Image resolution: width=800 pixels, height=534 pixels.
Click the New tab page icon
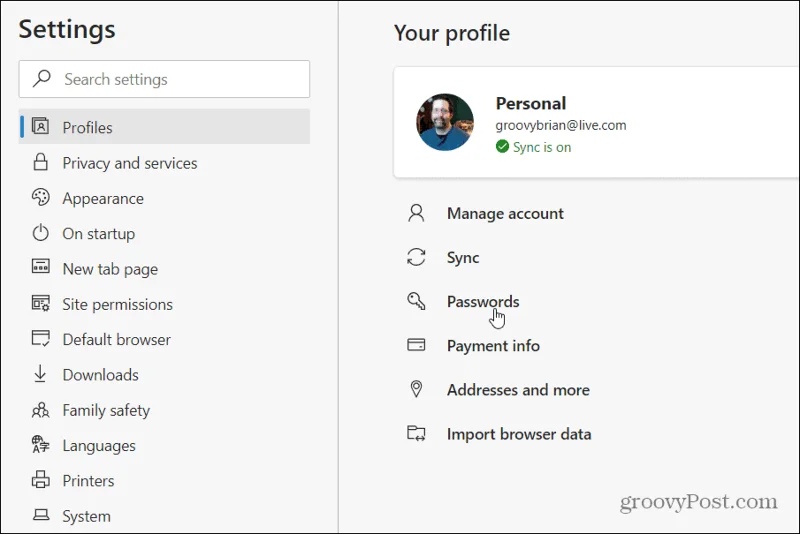[x=41, y=267]
